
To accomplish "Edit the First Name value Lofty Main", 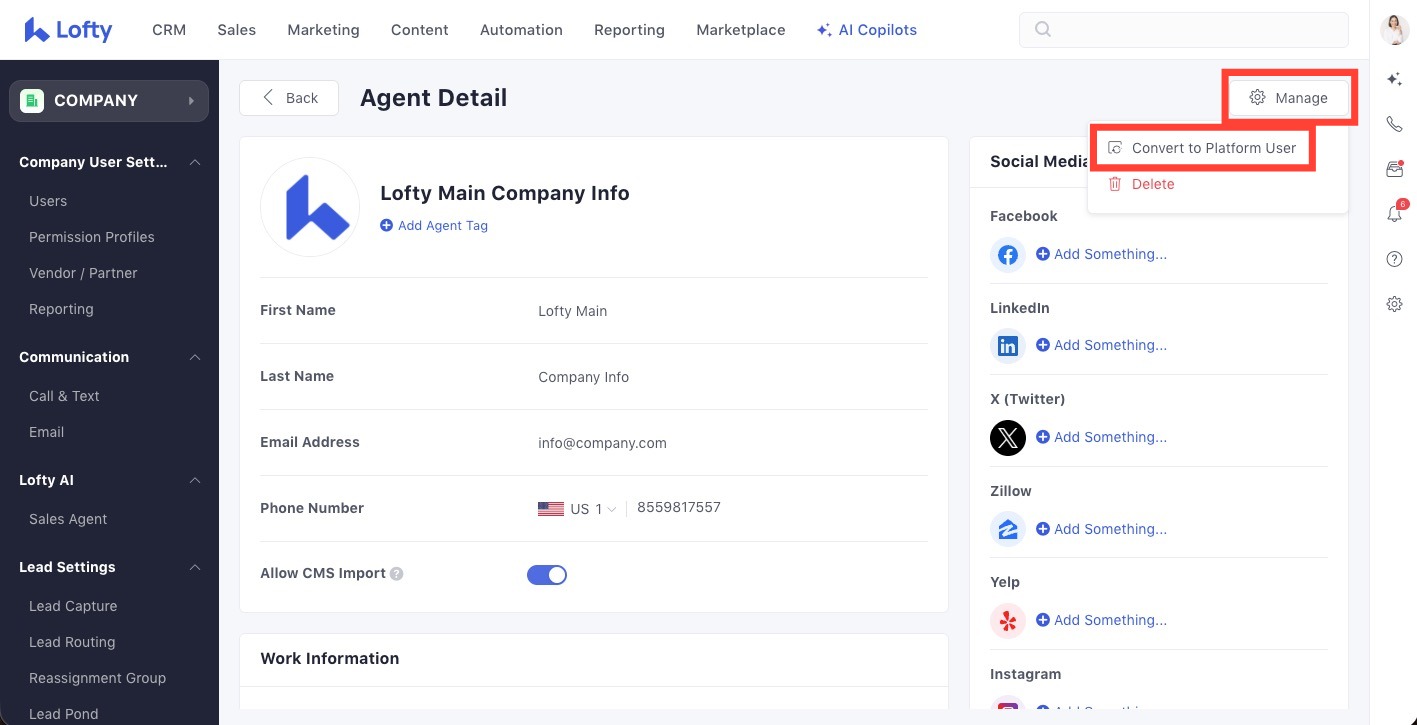I will click(573, 311).
